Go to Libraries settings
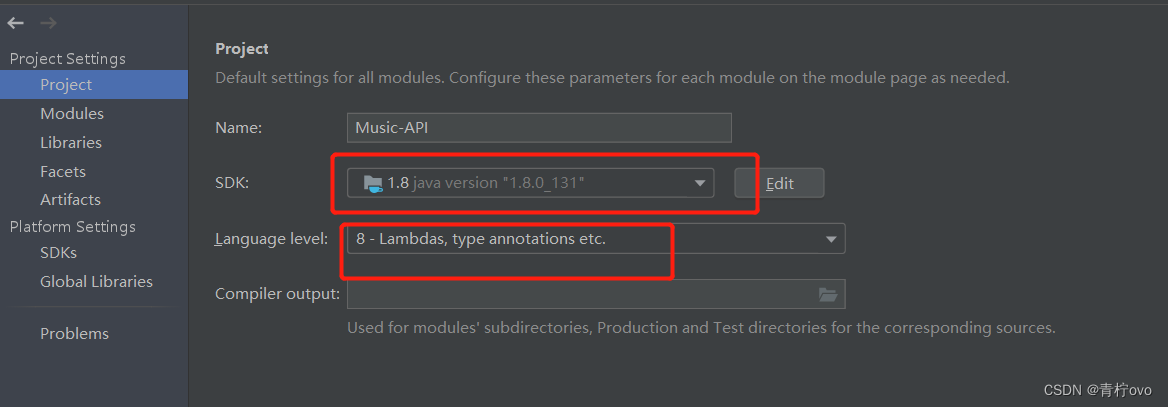 [x=71, y=142]
